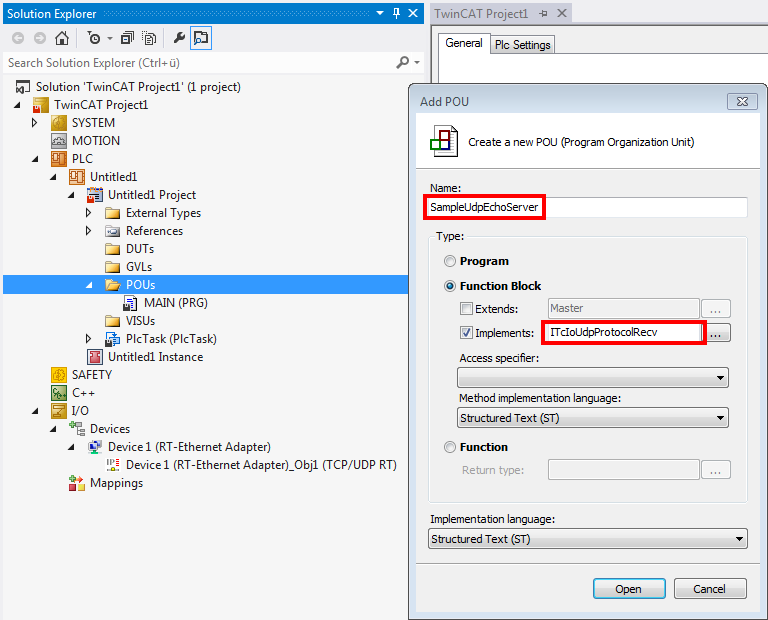Click the SAFETY node icon

pos(59,375)
